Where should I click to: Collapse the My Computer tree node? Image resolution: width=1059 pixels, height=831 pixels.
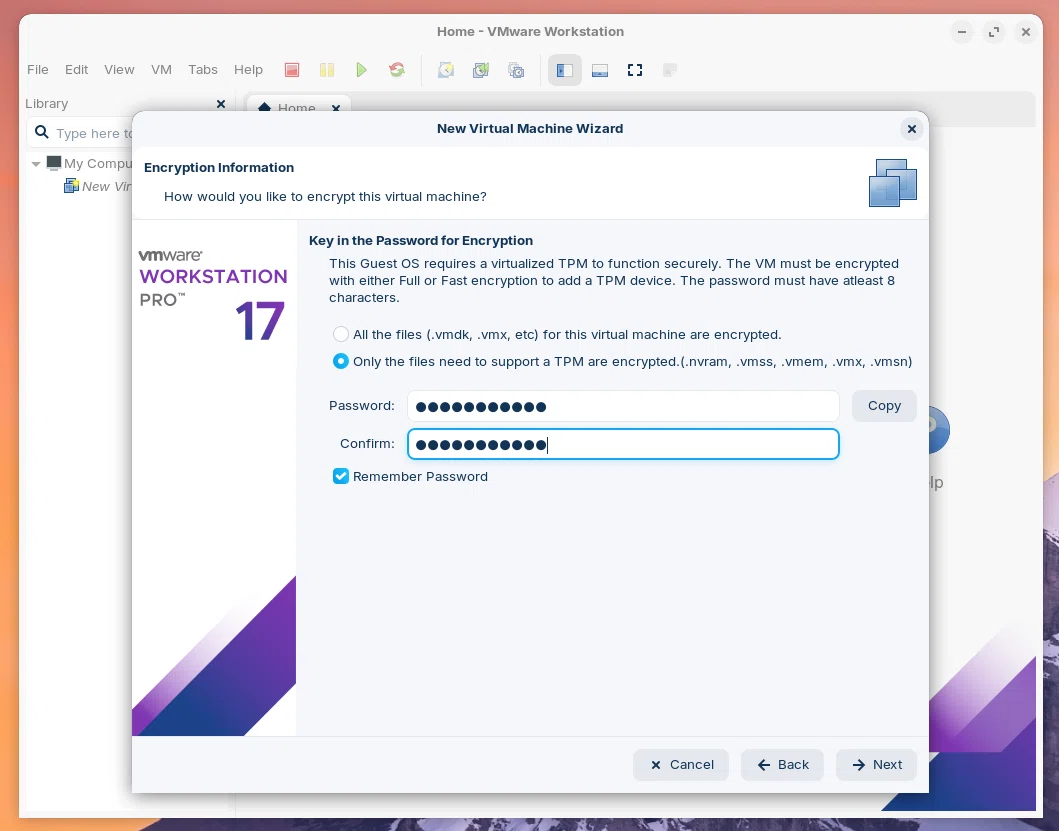(x=36, y=163)
